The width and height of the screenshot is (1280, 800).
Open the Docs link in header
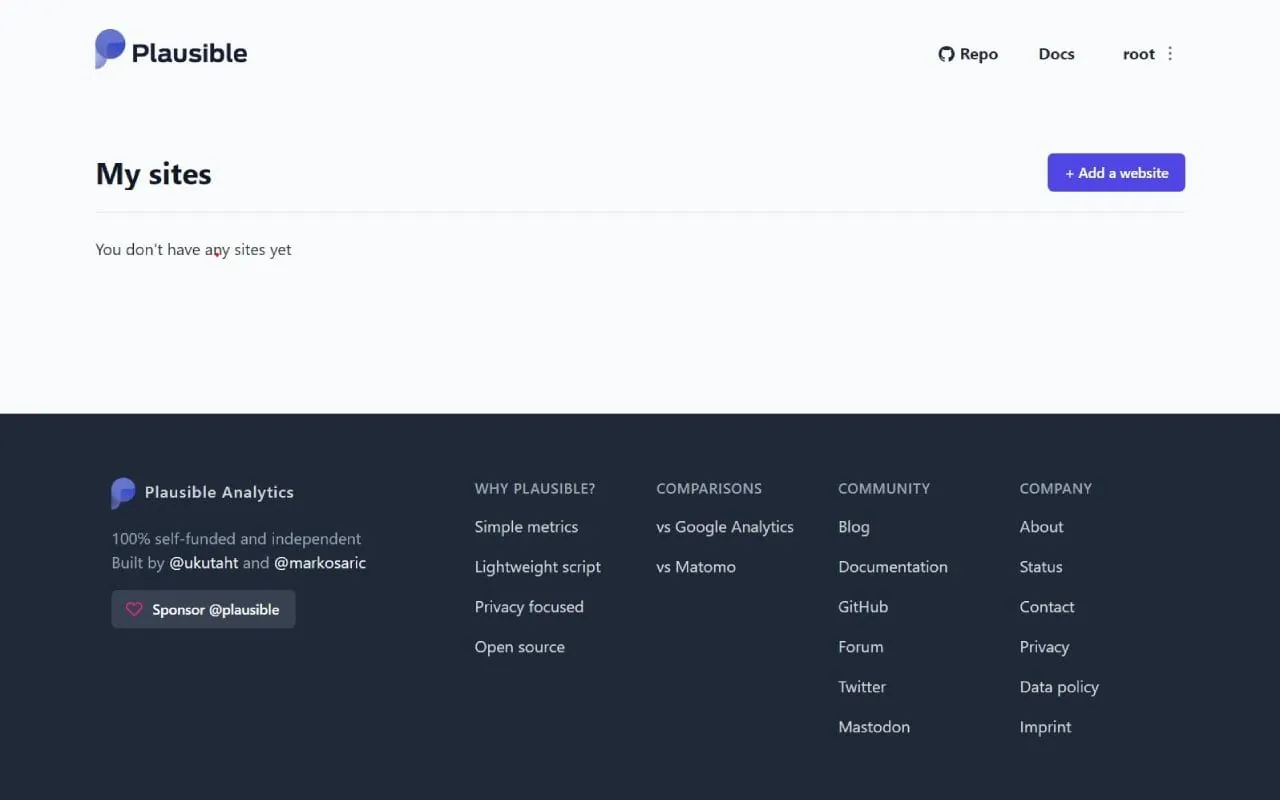click(x=1056, y=54)
